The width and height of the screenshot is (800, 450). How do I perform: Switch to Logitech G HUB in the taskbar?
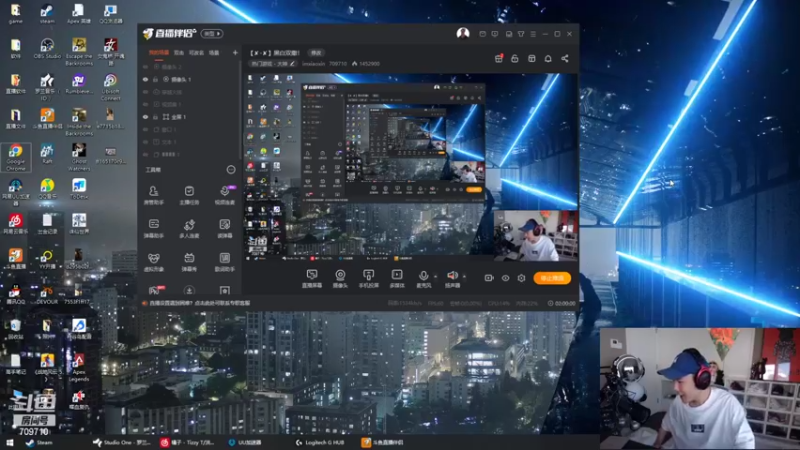pyautogui.click(x=319, y=442)
